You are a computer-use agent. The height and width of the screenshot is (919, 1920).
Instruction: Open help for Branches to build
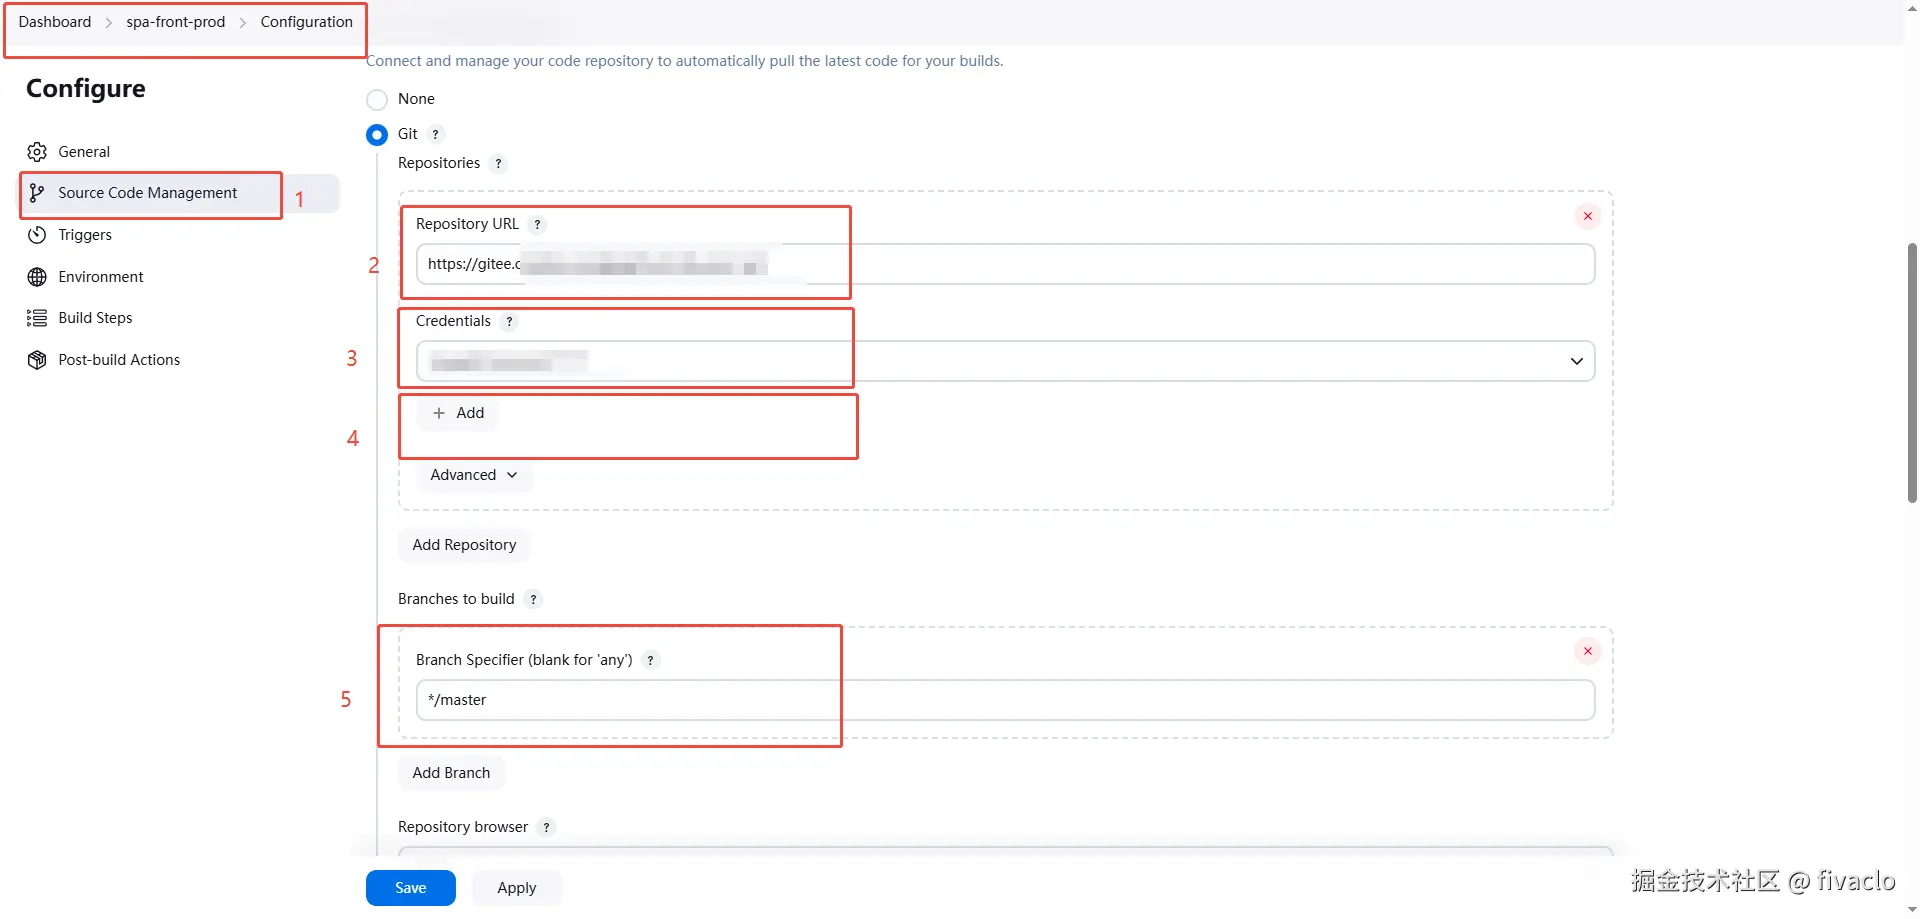click(x=534, y=600)
